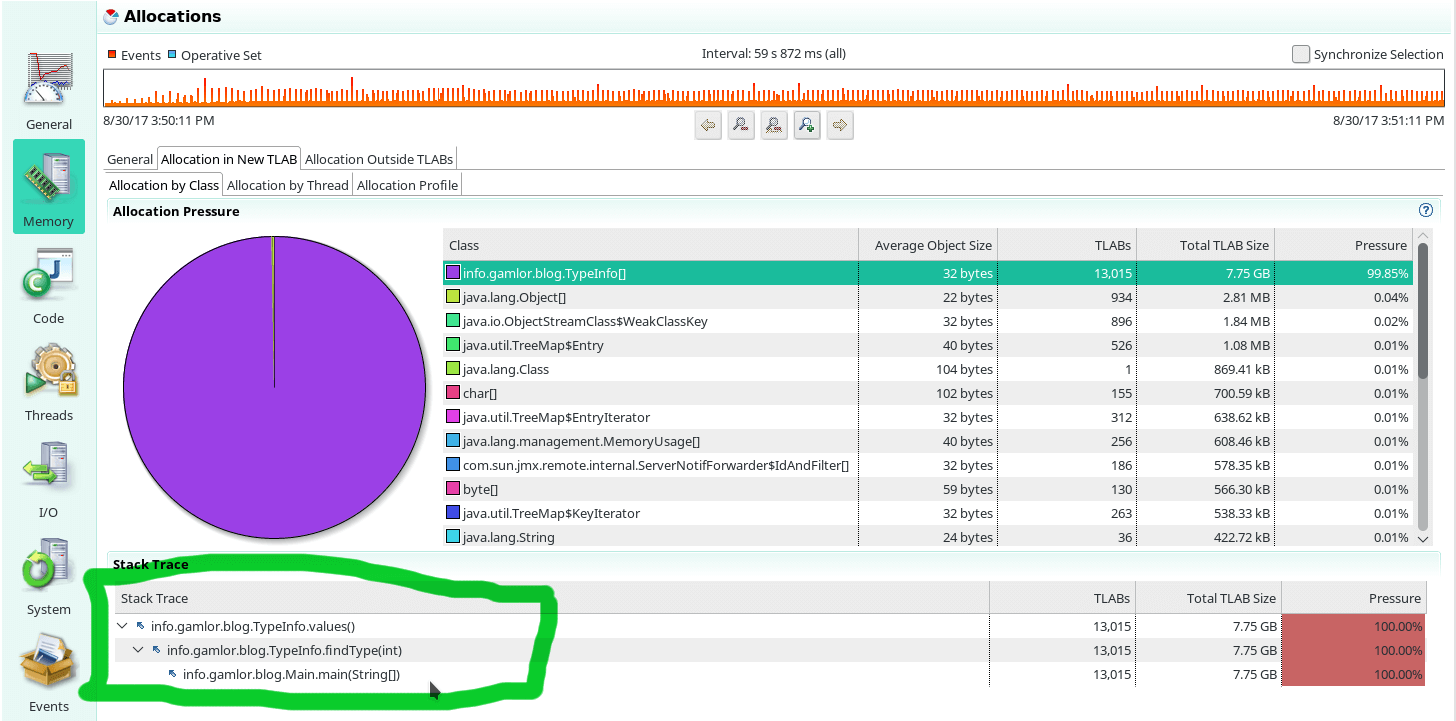Select the java.lang.management.MemoryUsage[] row
This screenshot has width=1456, height=721.
pyautogui.click(x=928, y=441)
